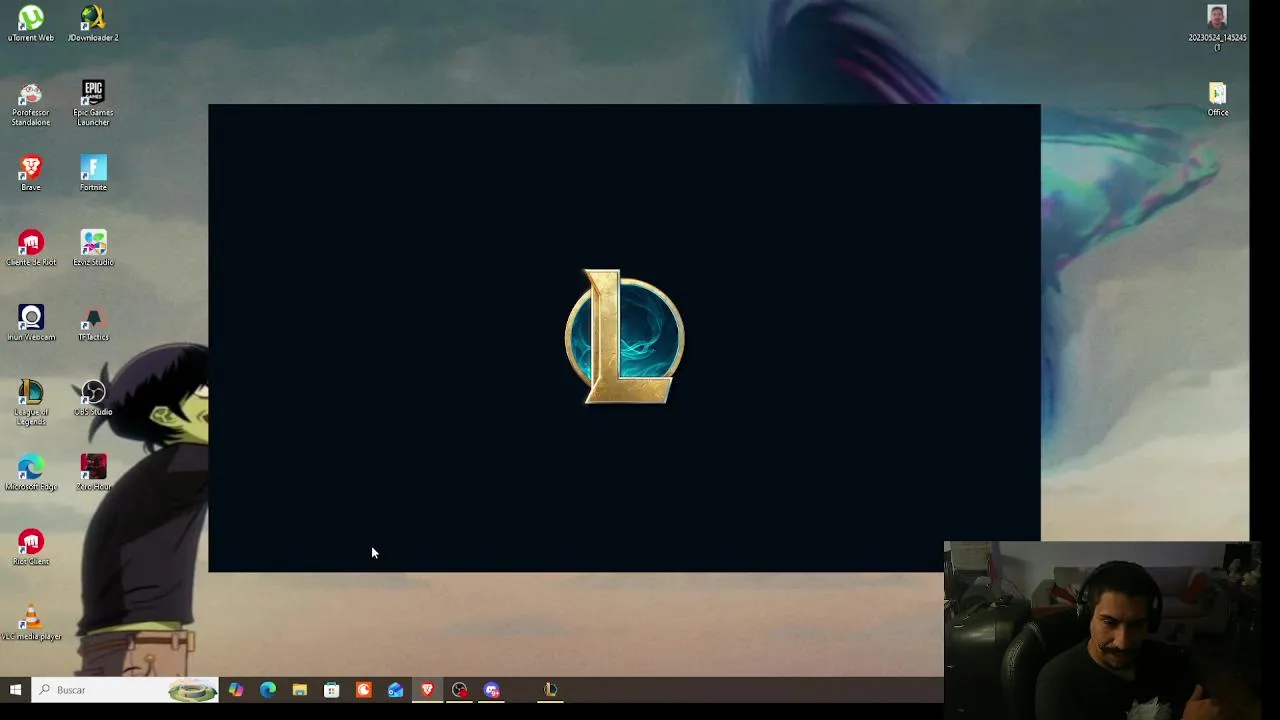Screen dimensions: 1280x720
Task: Open Riot Client desktop shortcut
Action: pyautogui.click(x=31, y=548)
